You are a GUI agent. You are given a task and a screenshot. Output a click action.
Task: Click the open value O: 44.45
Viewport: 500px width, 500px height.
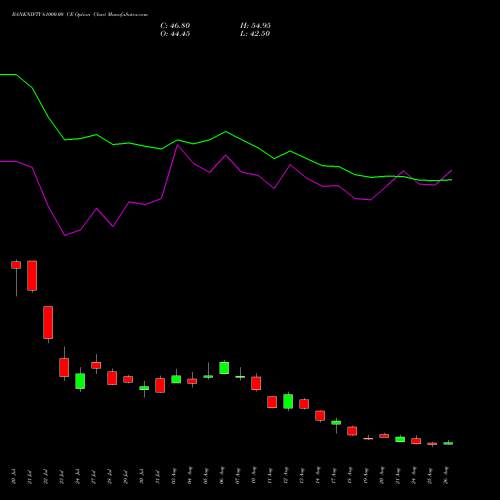click(x=175, y=34)
